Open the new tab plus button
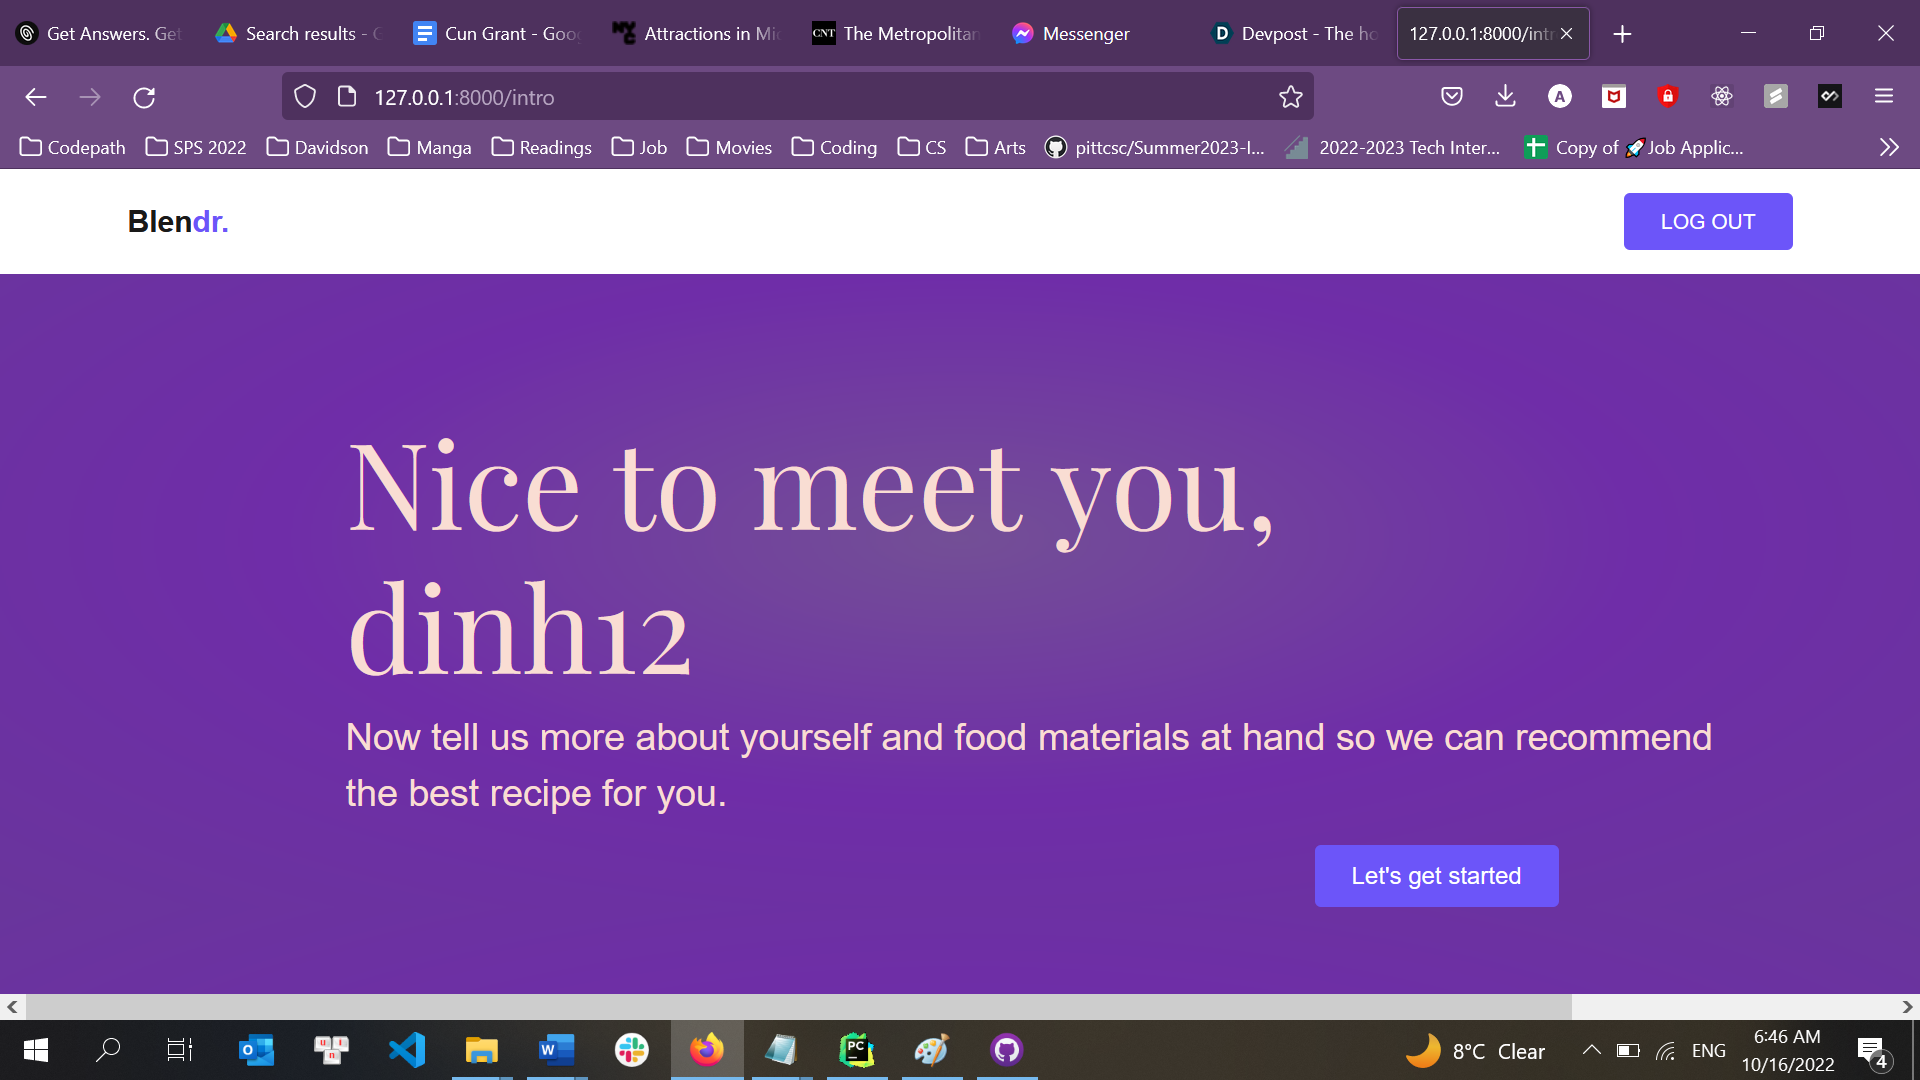This screenshot has height=1080, width=1920. click(x=1622, y=34)
